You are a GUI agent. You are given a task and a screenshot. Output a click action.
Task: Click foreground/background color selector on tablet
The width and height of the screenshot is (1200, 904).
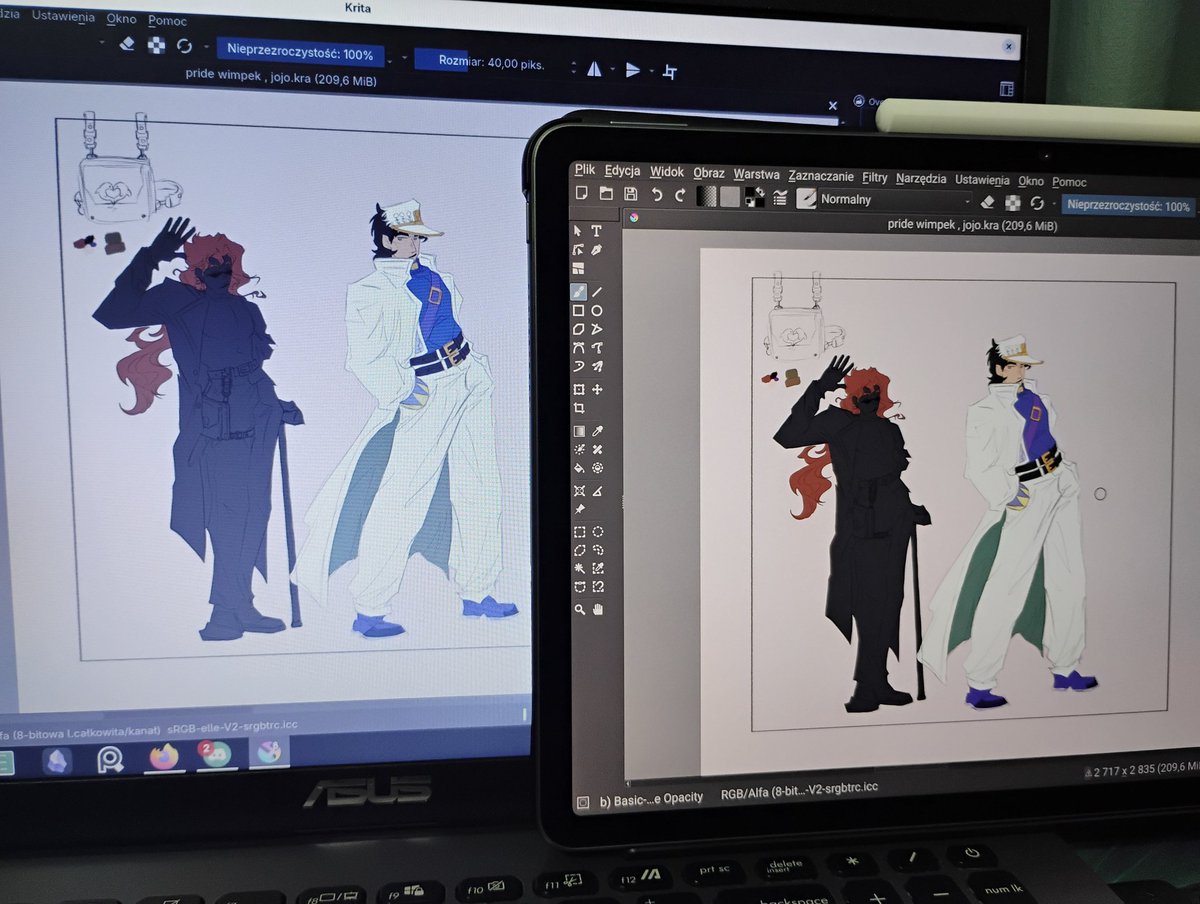(755, 198)
